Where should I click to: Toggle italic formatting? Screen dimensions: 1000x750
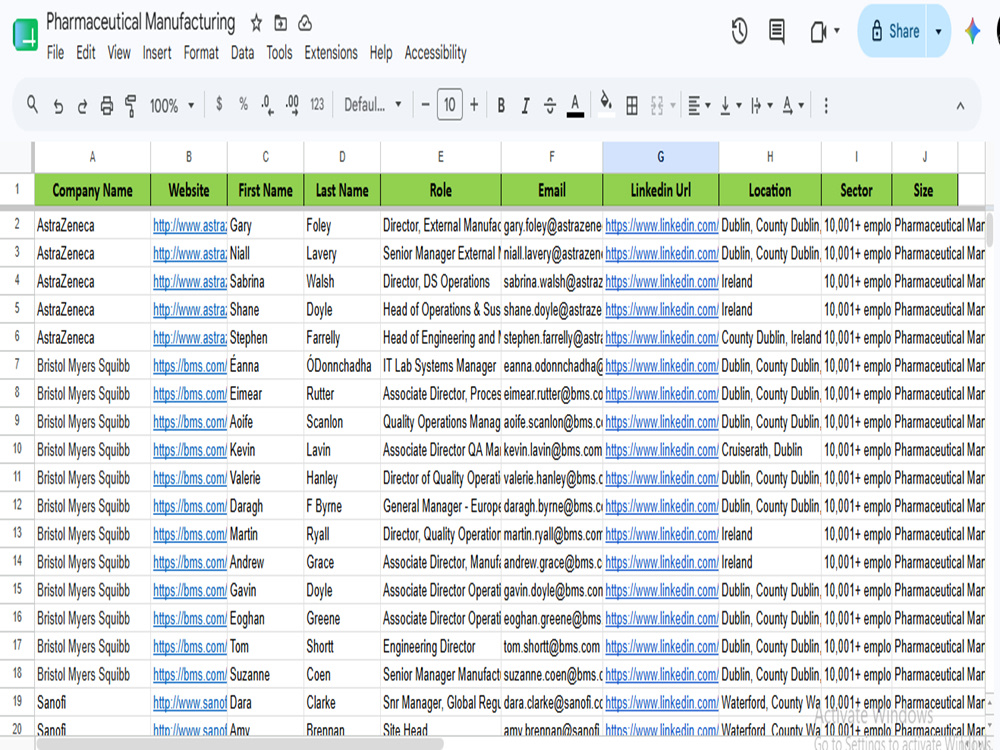(x=526, y=106)
